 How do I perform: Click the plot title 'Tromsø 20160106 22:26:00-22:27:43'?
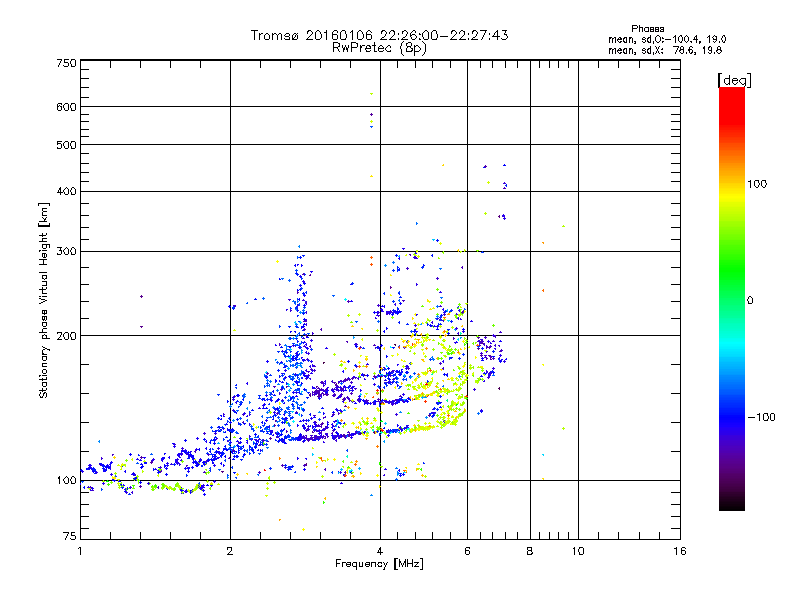(379, 35)
